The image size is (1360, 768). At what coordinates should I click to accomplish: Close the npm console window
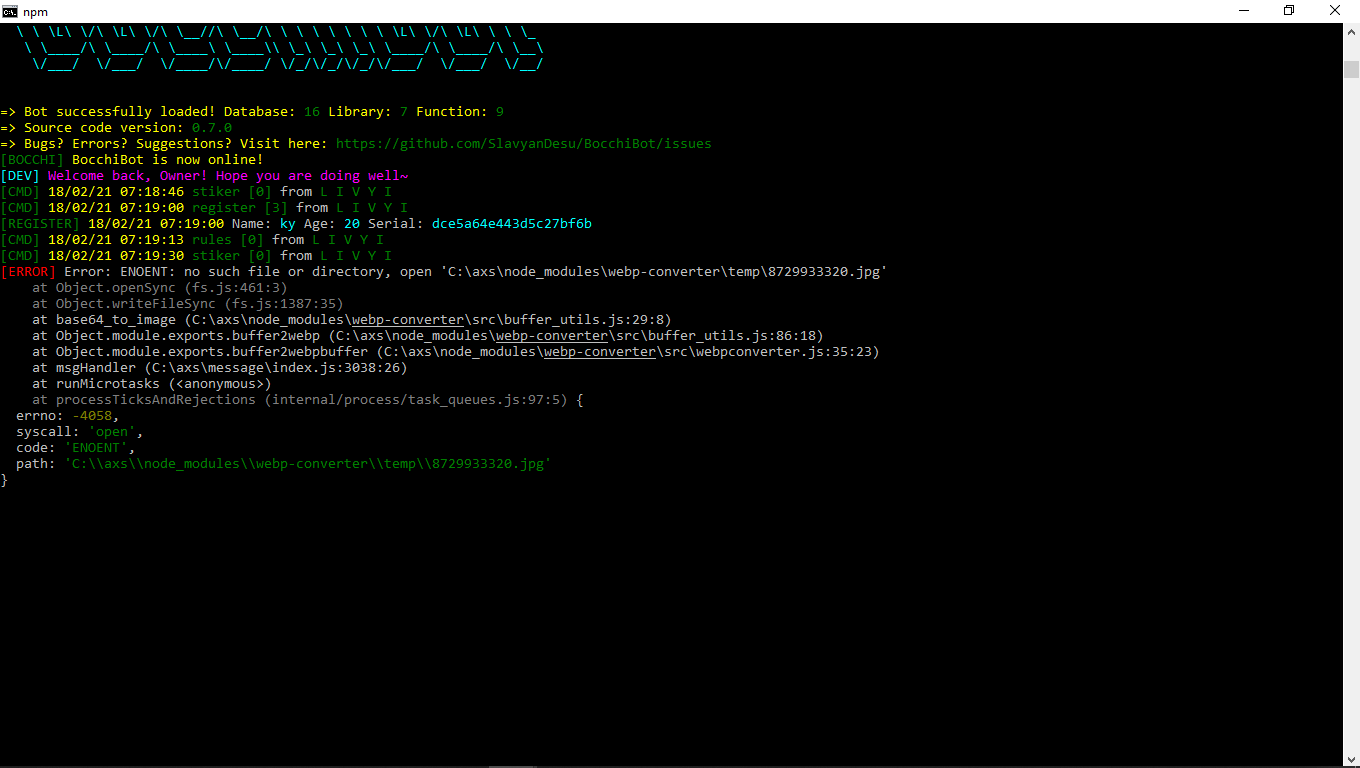tap(1335, 11)
